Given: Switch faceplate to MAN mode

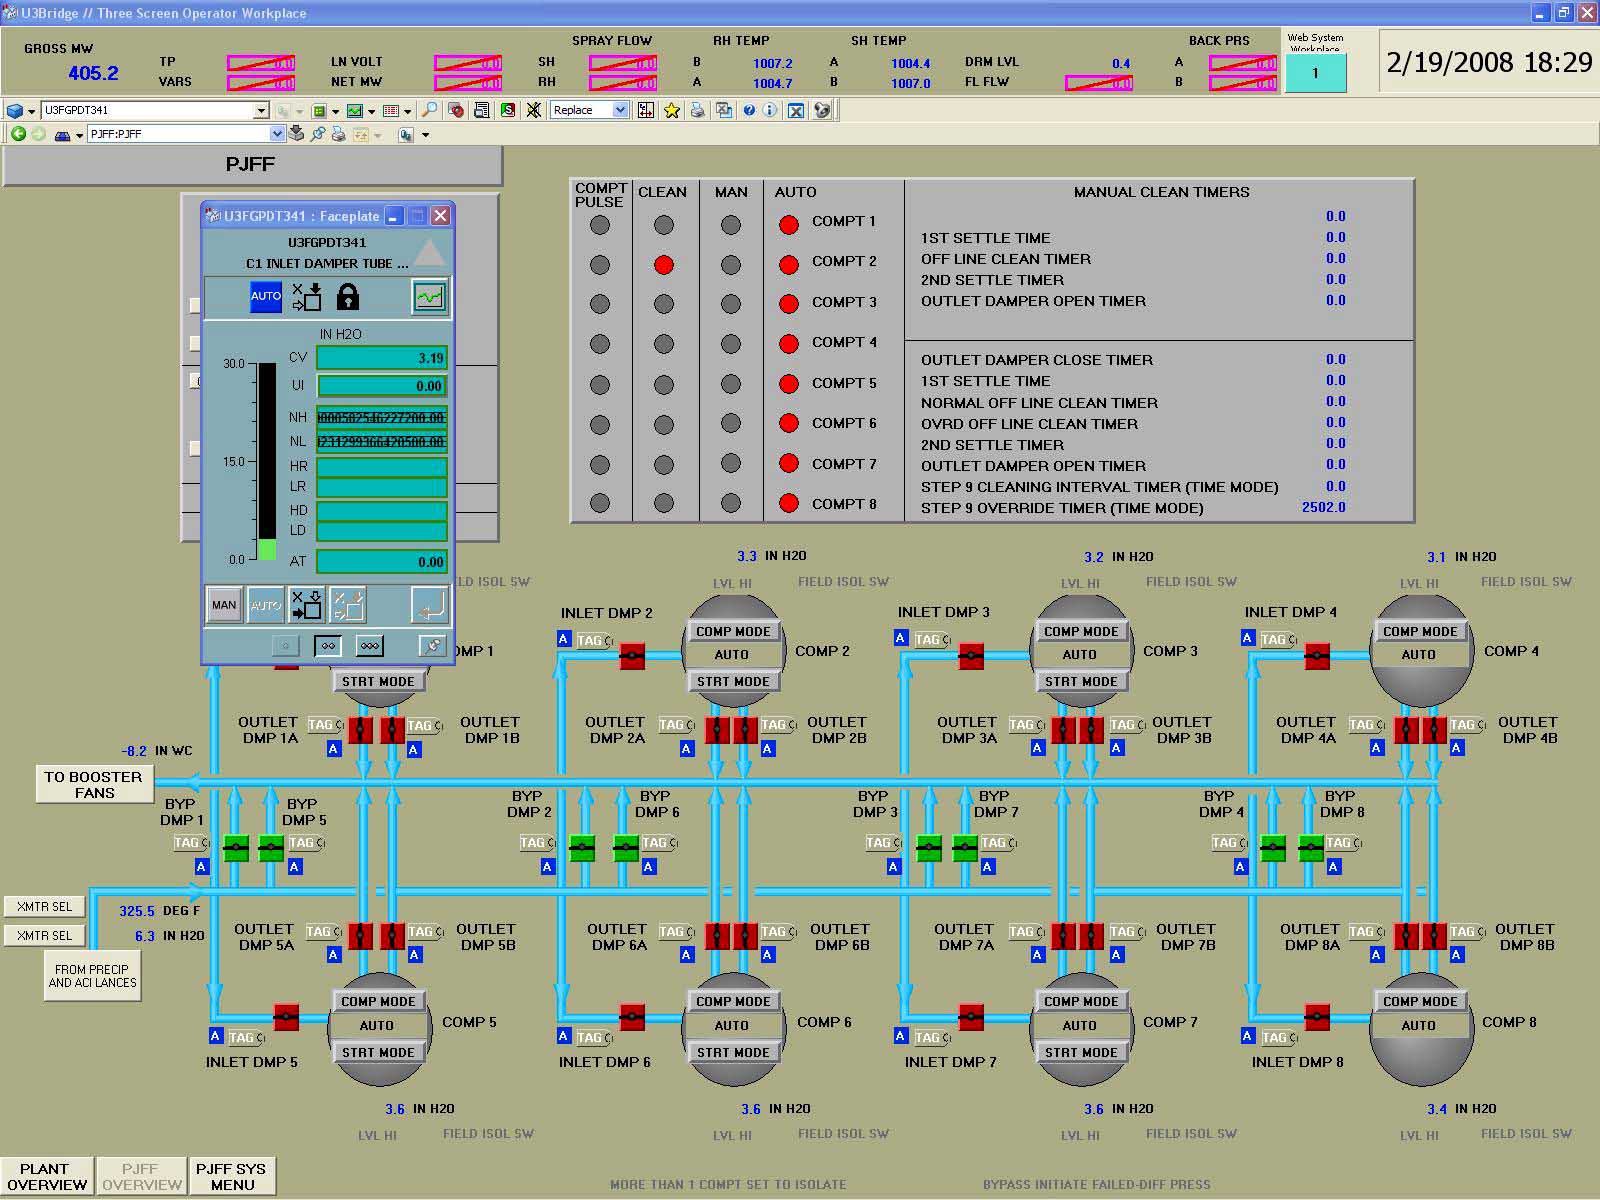Looking at the screenshot, I should click(224, 605).
